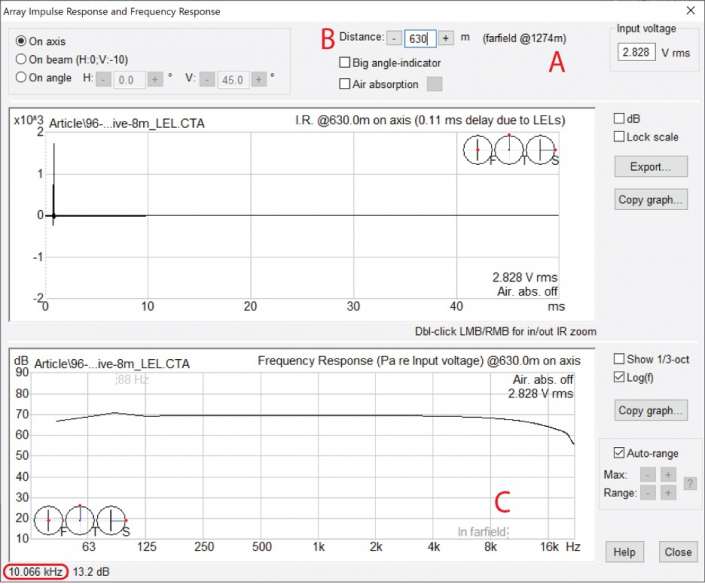
Task: Select the On axis radio button
Action: (x=22, y=42)
